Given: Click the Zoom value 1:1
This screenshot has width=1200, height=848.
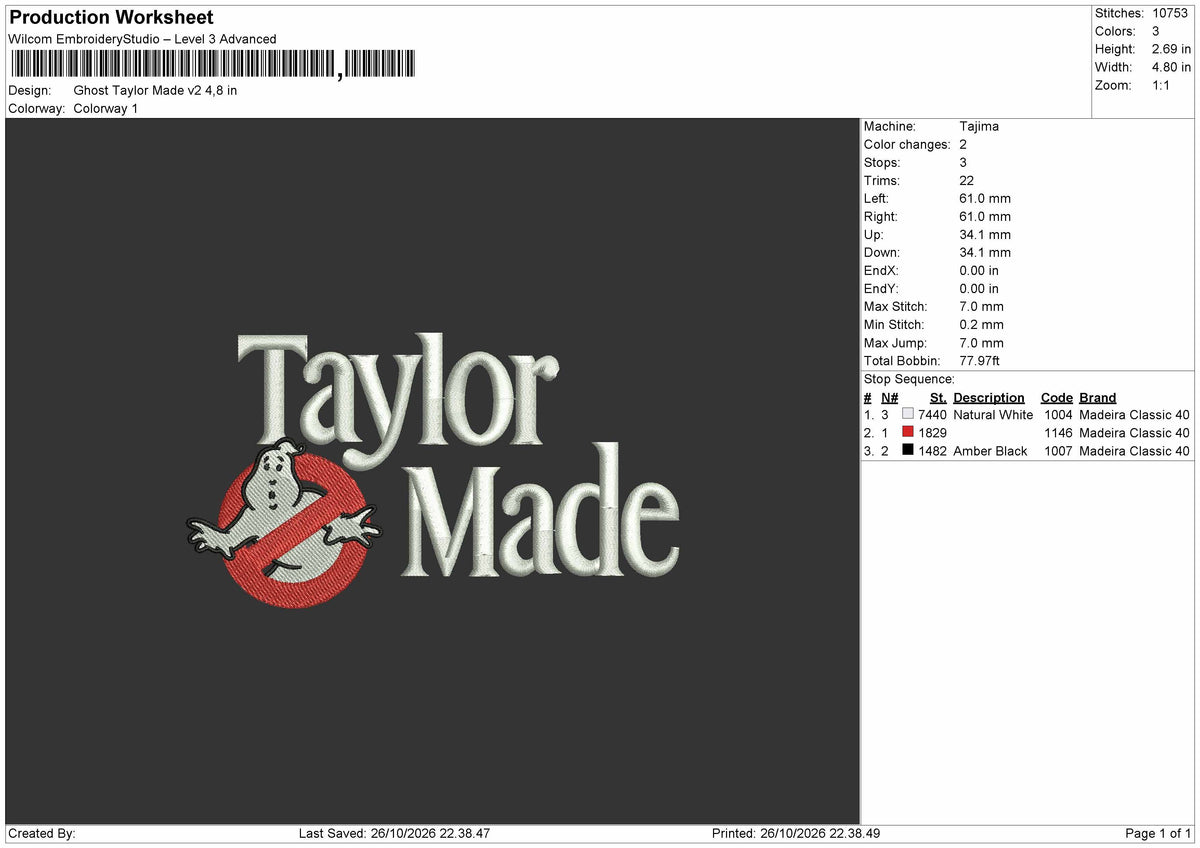Looking at the screenshot, I should [x=1162, y=86].
